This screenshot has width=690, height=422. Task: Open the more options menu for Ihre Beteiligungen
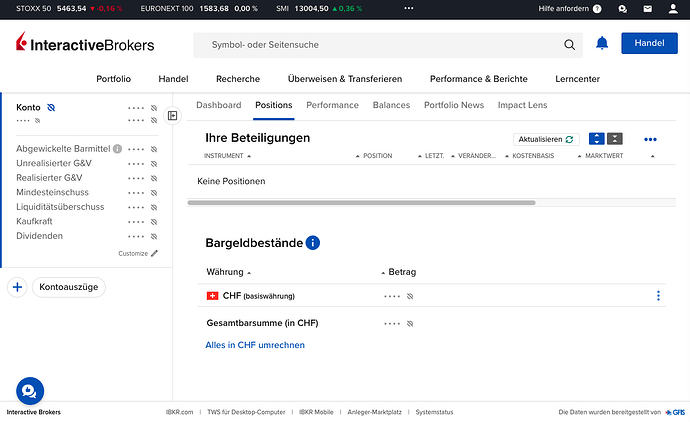point(650,140)
